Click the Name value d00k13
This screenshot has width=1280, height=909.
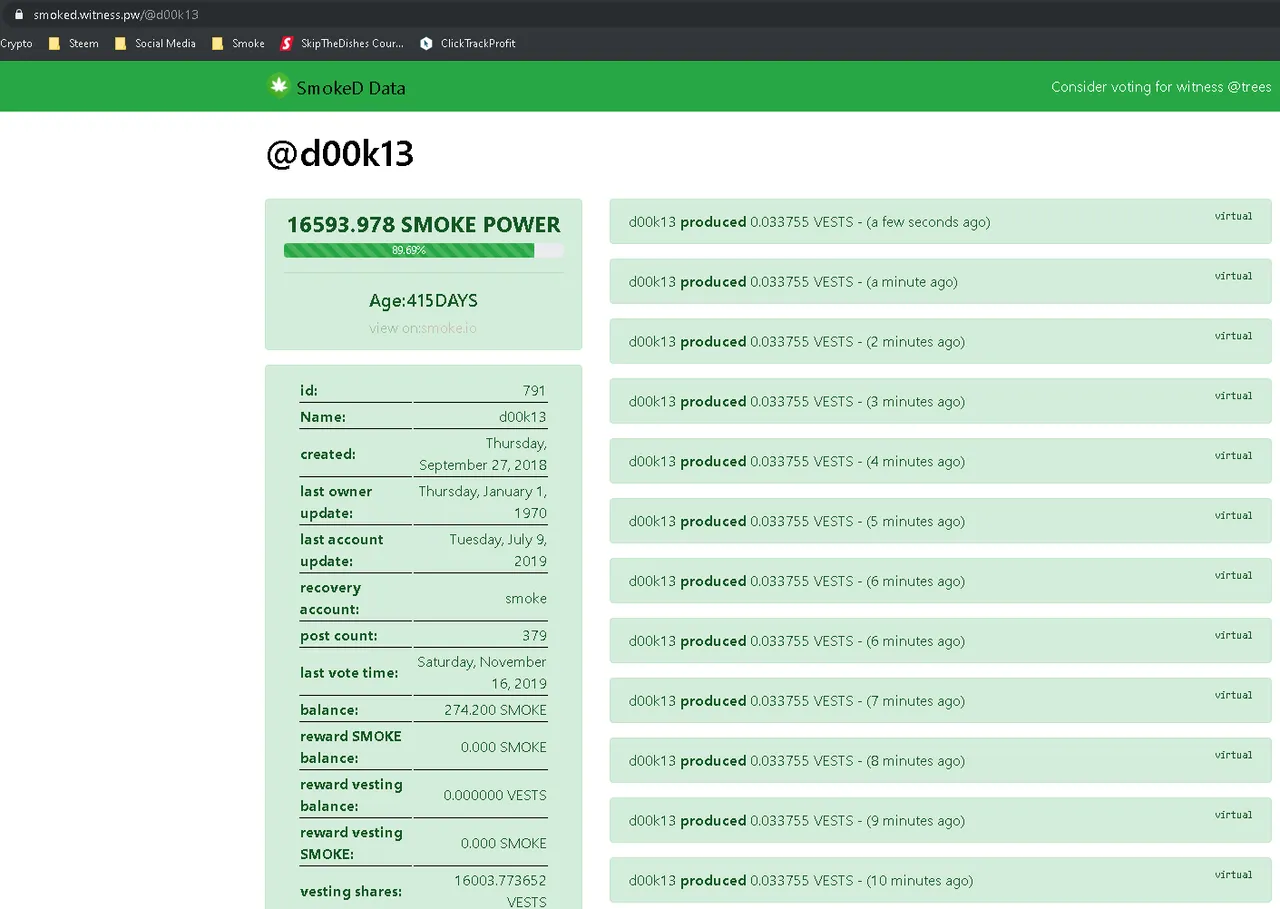(x=523, y=417)
